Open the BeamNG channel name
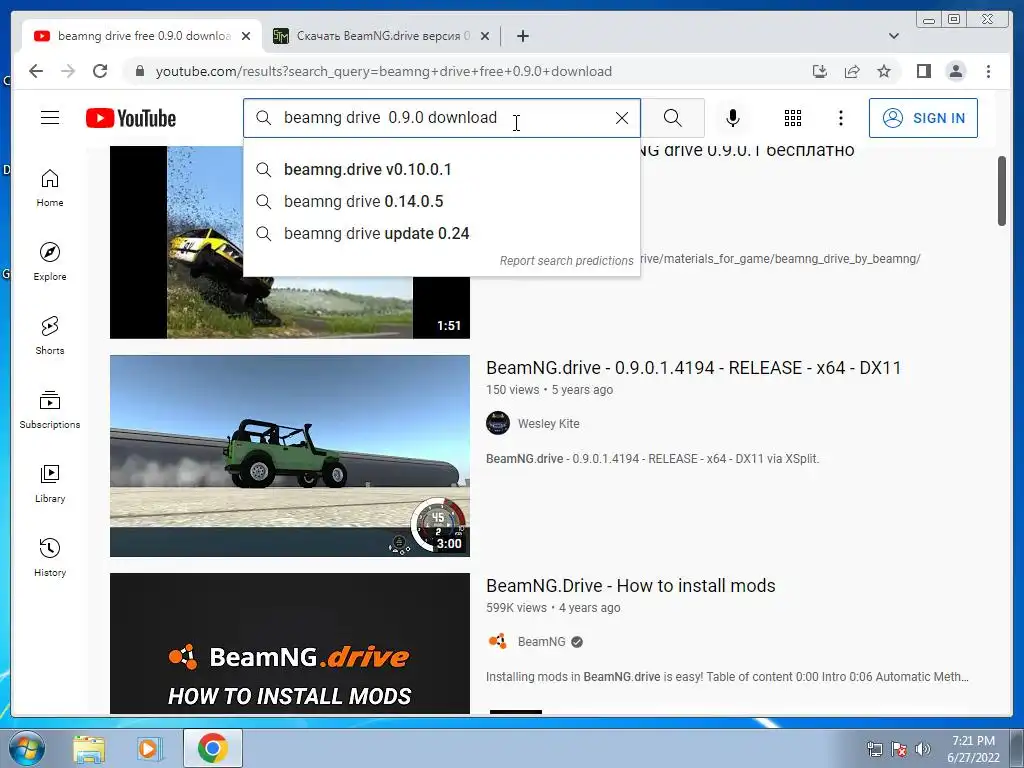The image size is (1024, 768). 541,641
